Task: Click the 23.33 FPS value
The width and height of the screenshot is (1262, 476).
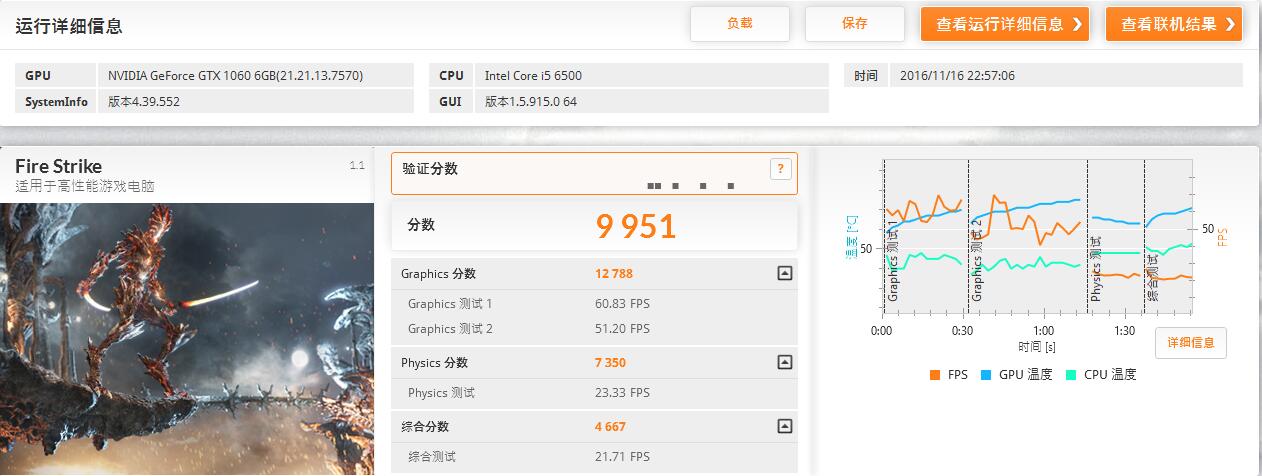Action: [x=622, y=393]
